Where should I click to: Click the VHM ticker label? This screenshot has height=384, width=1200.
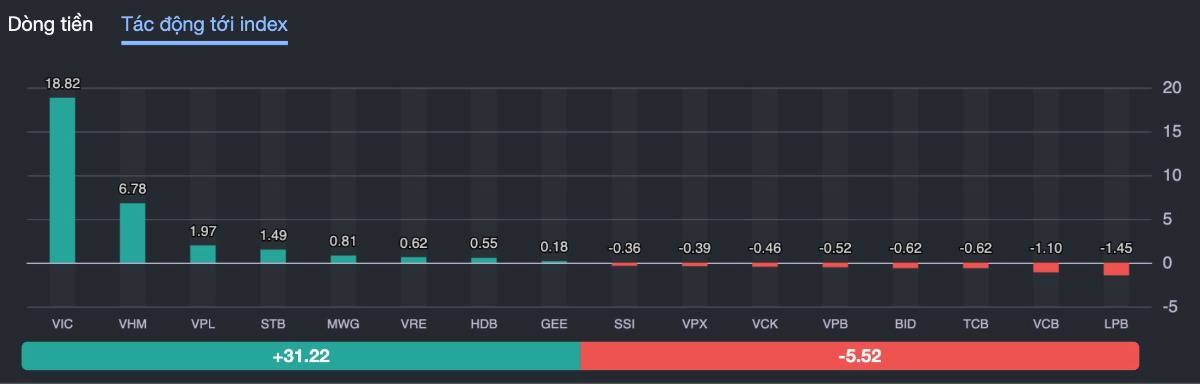point(133,324)
